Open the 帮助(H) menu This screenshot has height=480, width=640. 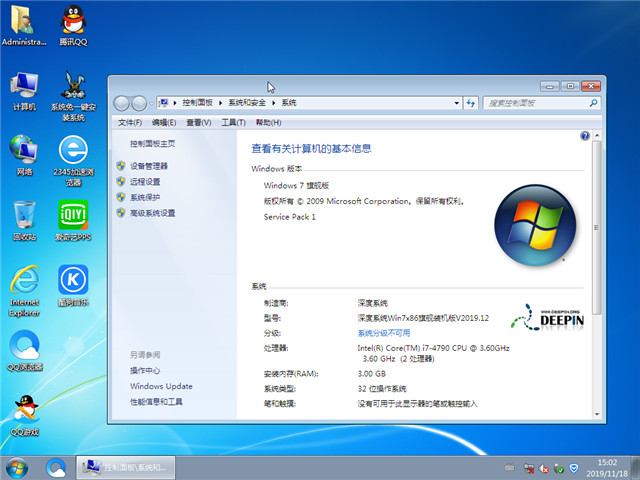(x=268, y=122)
